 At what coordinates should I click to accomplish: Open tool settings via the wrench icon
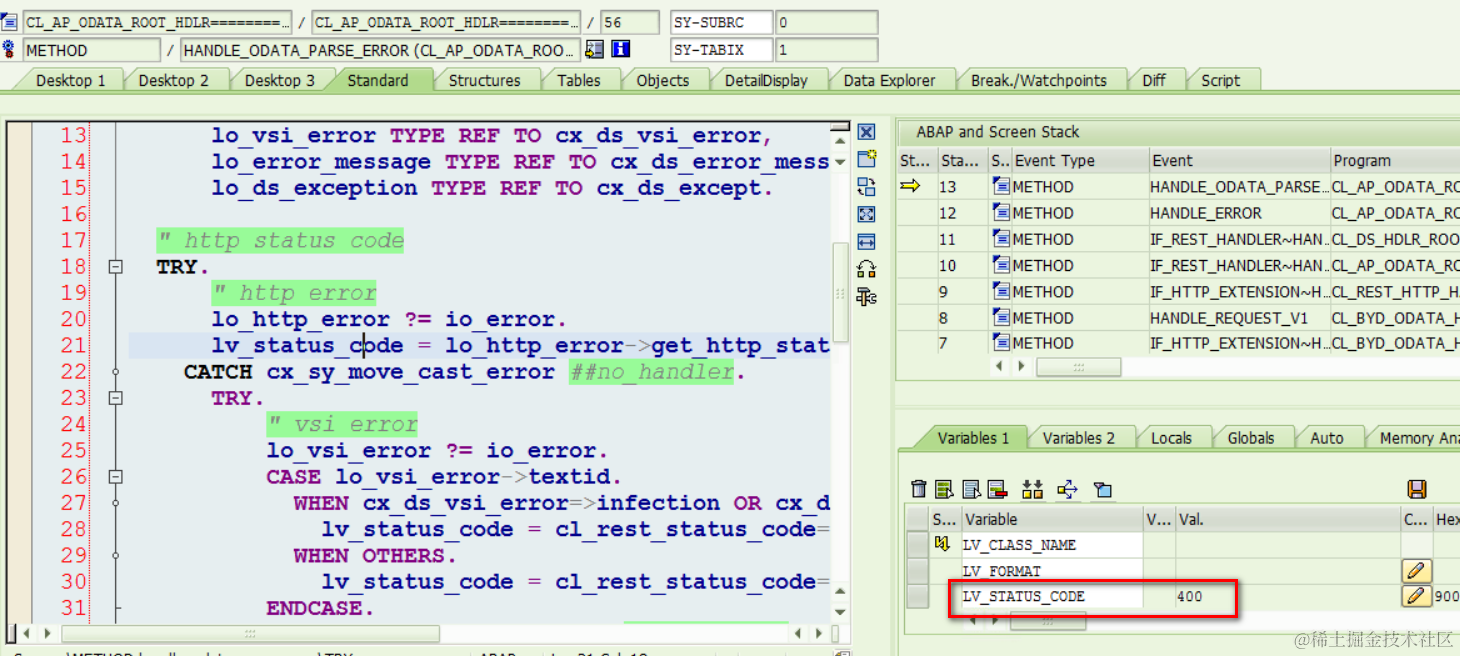(x=866, y=296)
